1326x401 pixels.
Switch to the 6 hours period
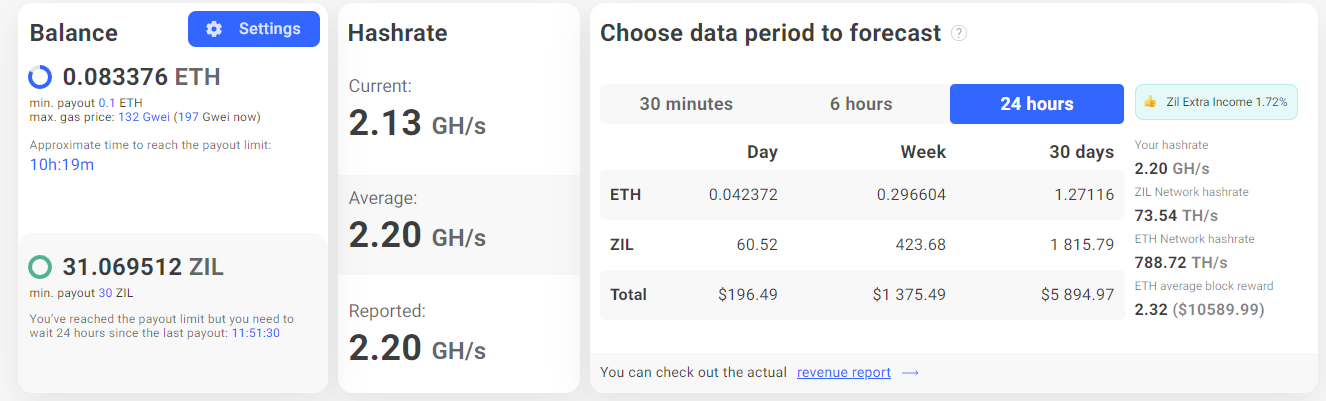861,104
